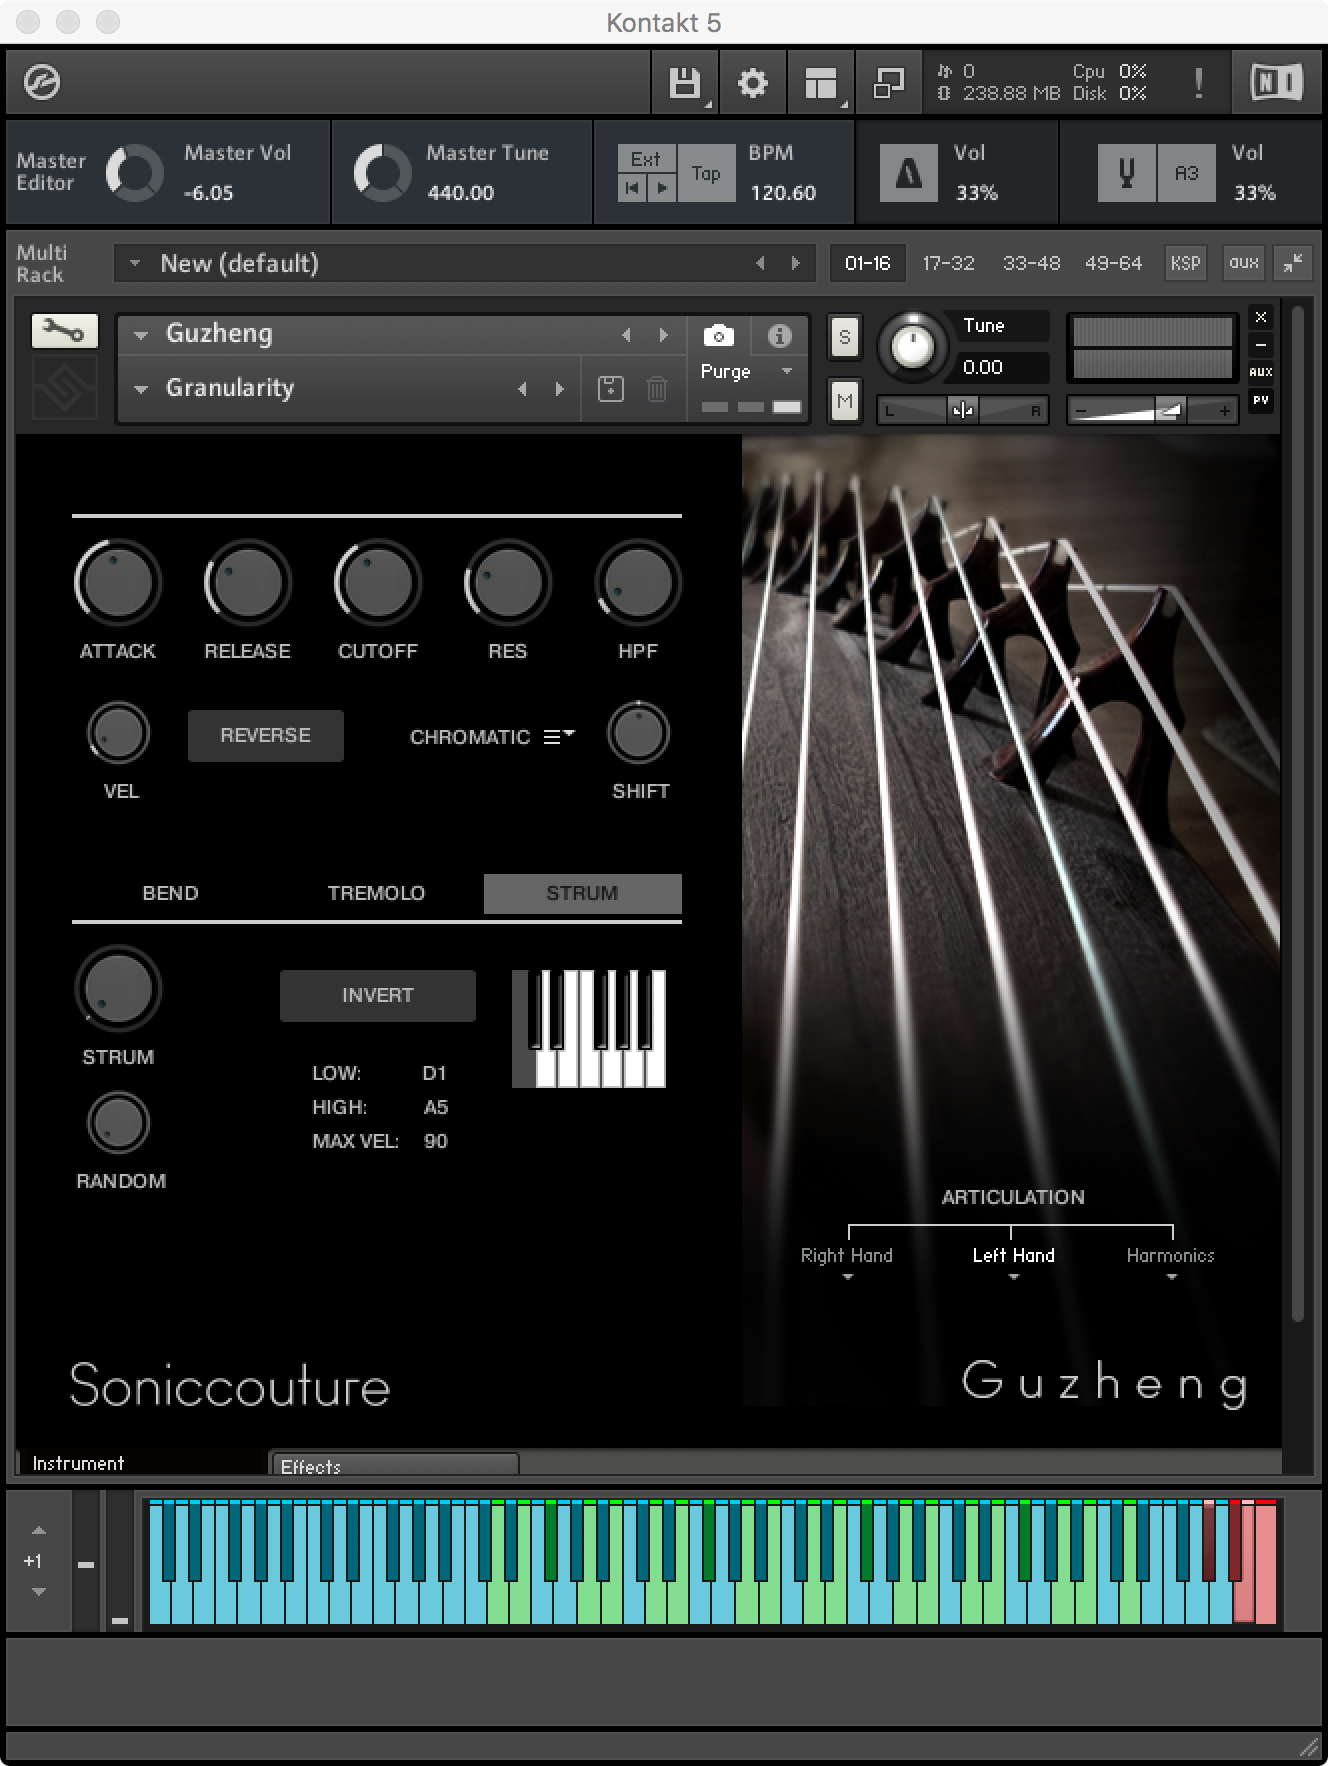Click the Kontakt logo browser icon
Image resolution: width=1328 pixels, height=1766 pixels.
click(42, 82)
